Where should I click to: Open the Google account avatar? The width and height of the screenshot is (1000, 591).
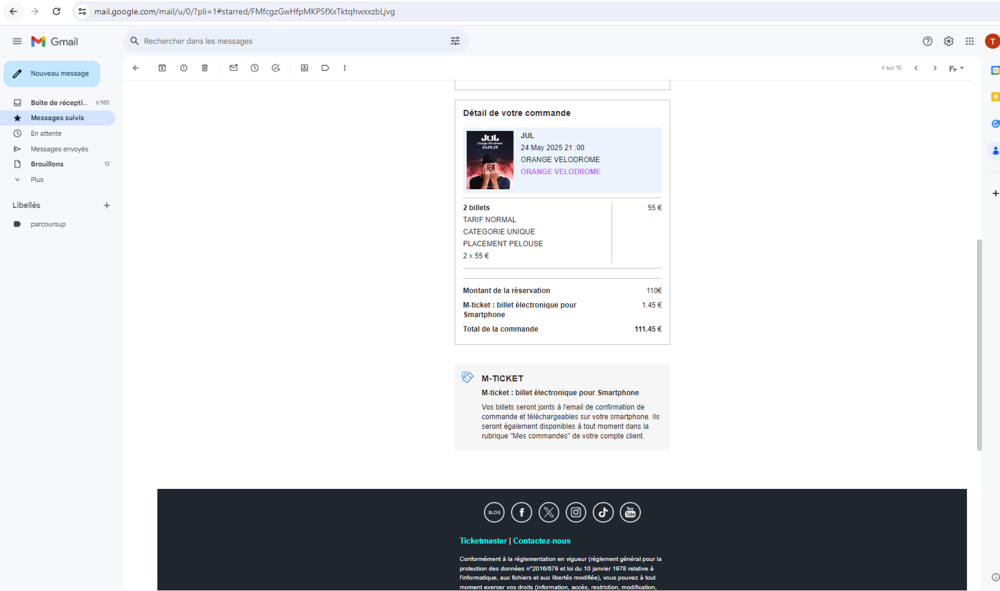pos(992,41)
